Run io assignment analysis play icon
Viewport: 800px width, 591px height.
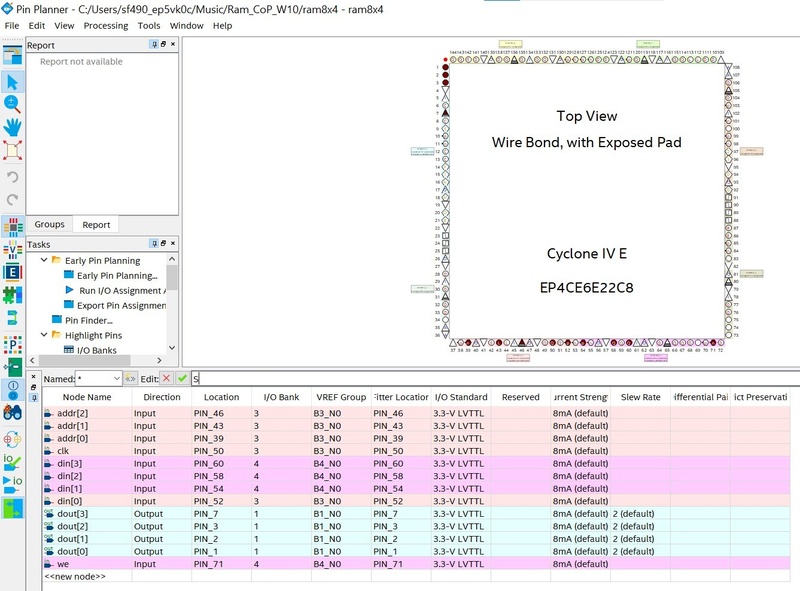tap(13, 485)
